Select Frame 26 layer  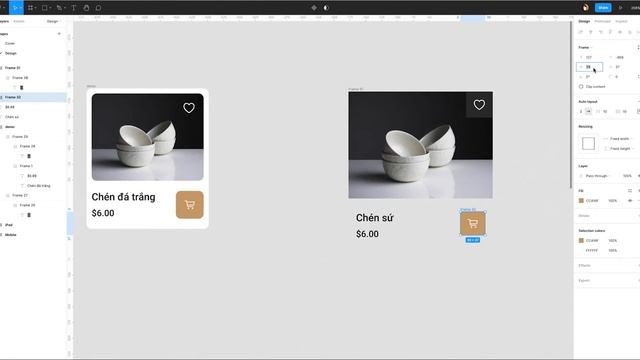[x=27, y=205]
